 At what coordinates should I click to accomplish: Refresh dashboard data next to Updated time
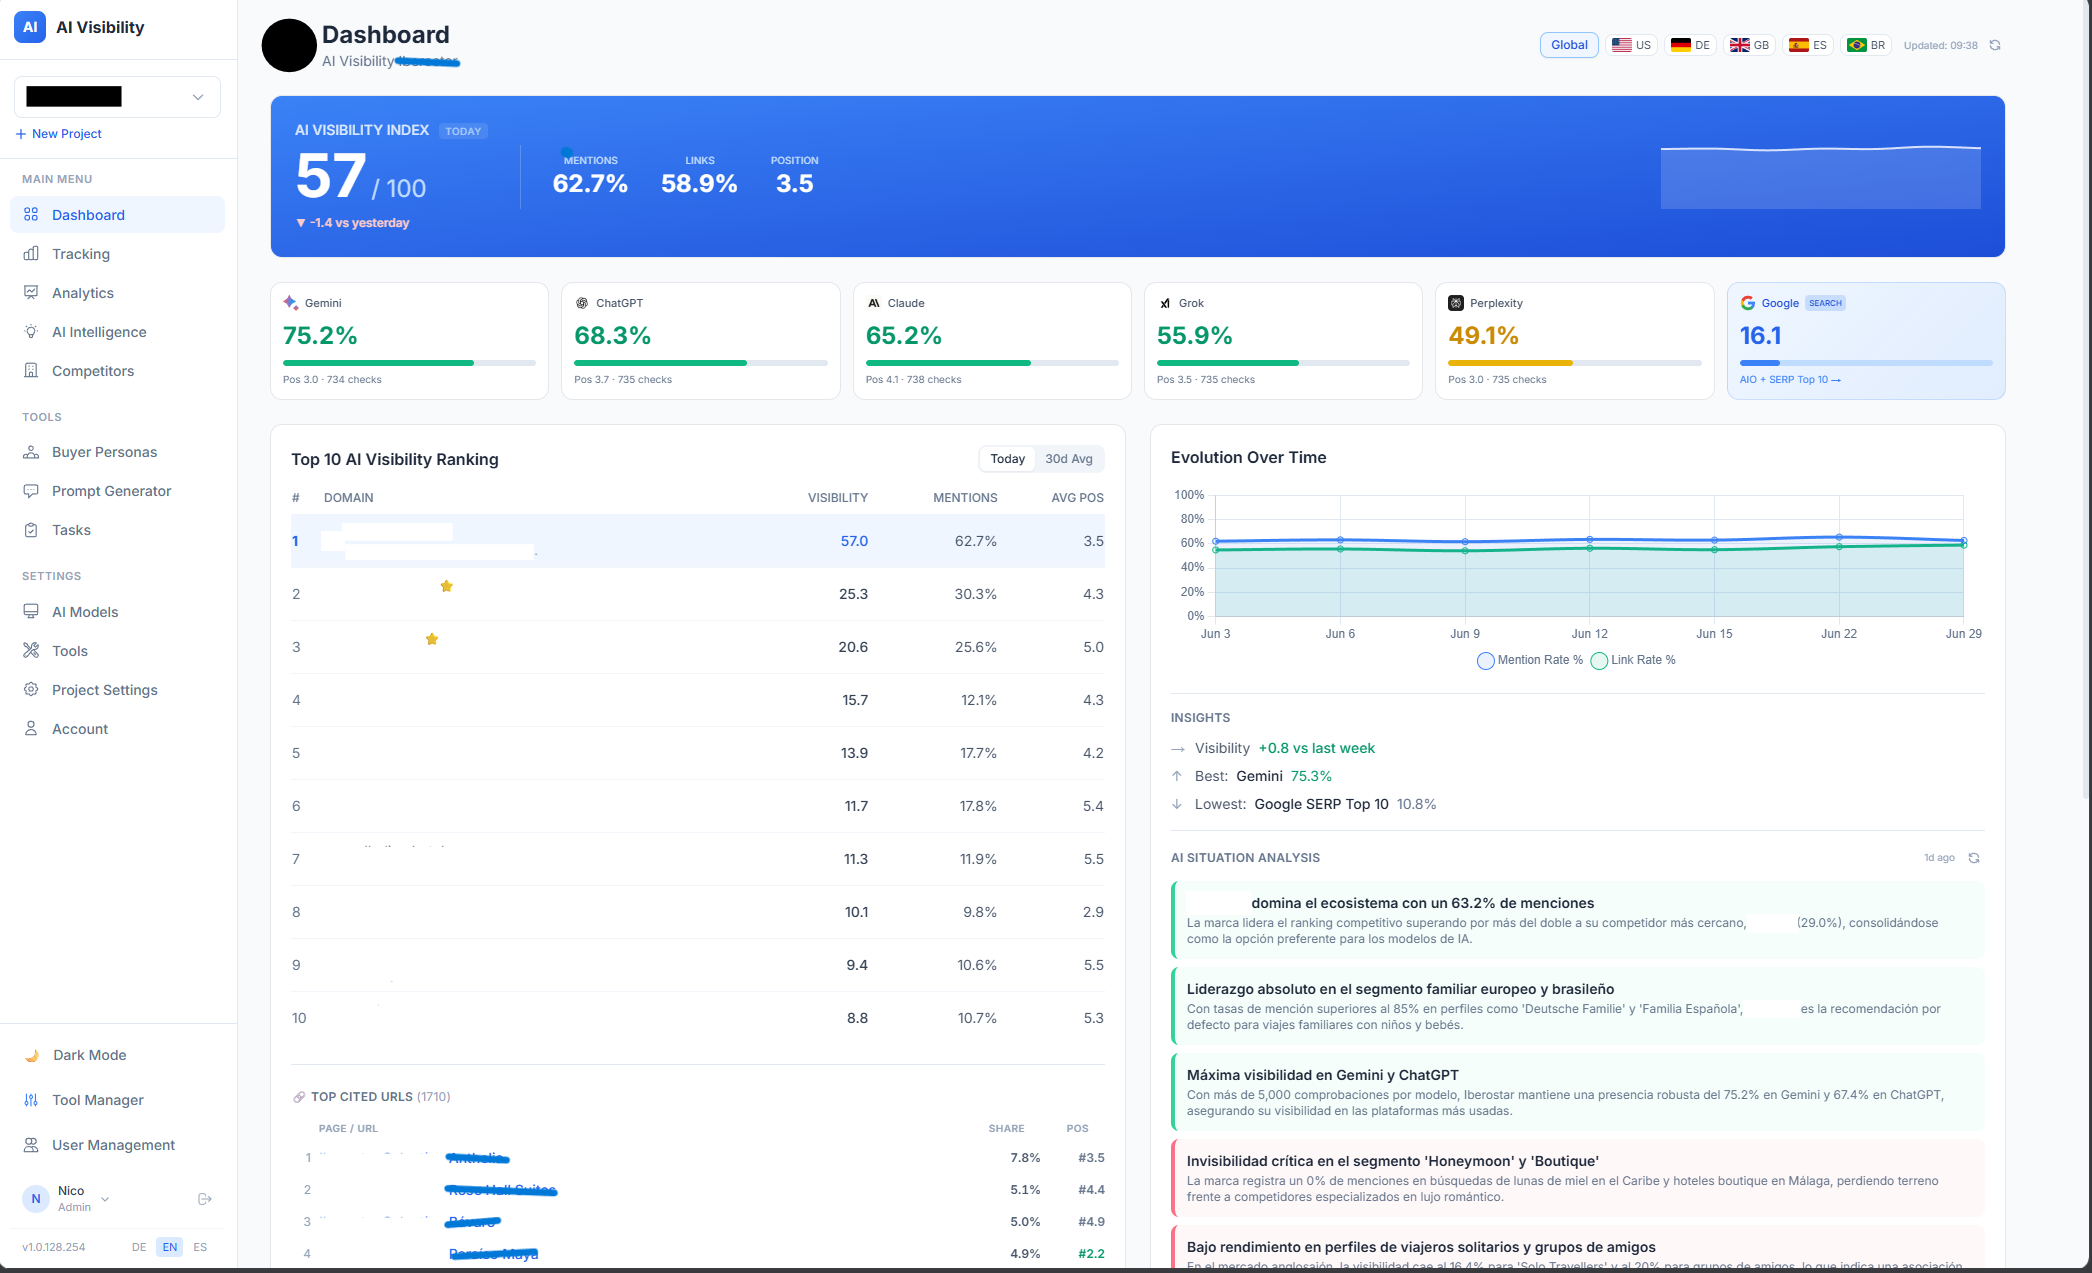(1995, 45)
